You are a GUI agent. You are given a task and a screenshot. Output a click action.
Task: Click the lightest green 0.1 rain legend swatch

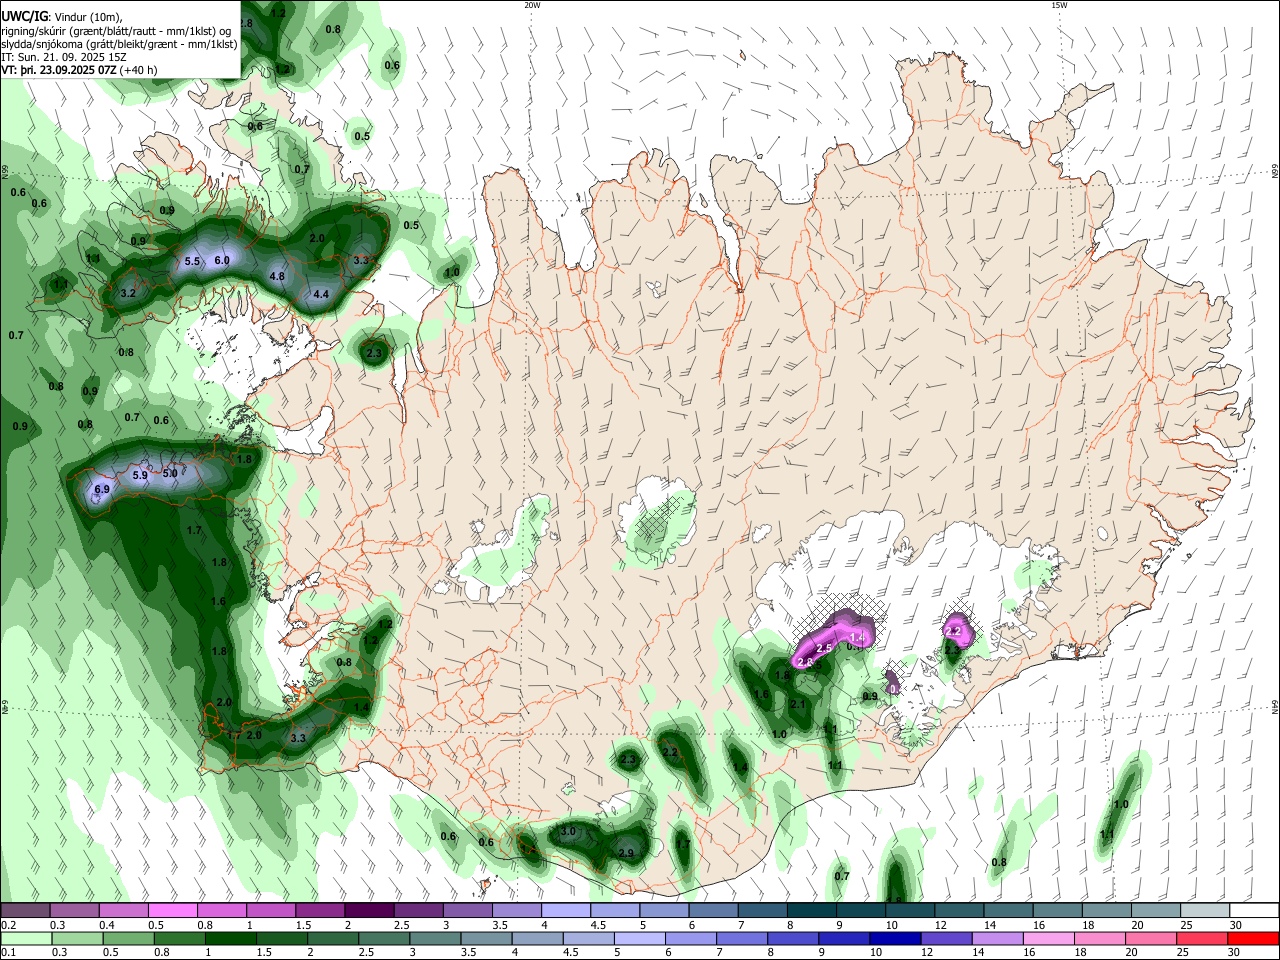tap(25, 938)
